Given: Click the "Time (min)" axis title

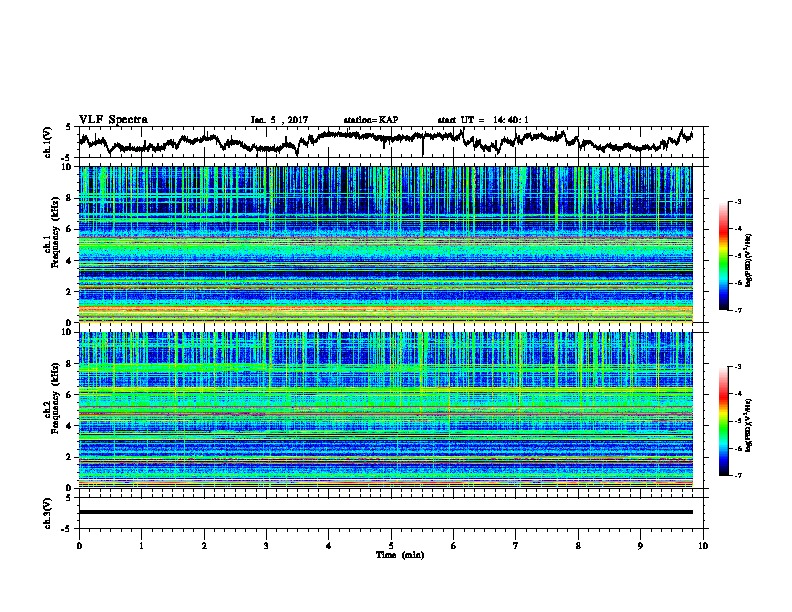Looking at the screenshot, I should point(400,555).
